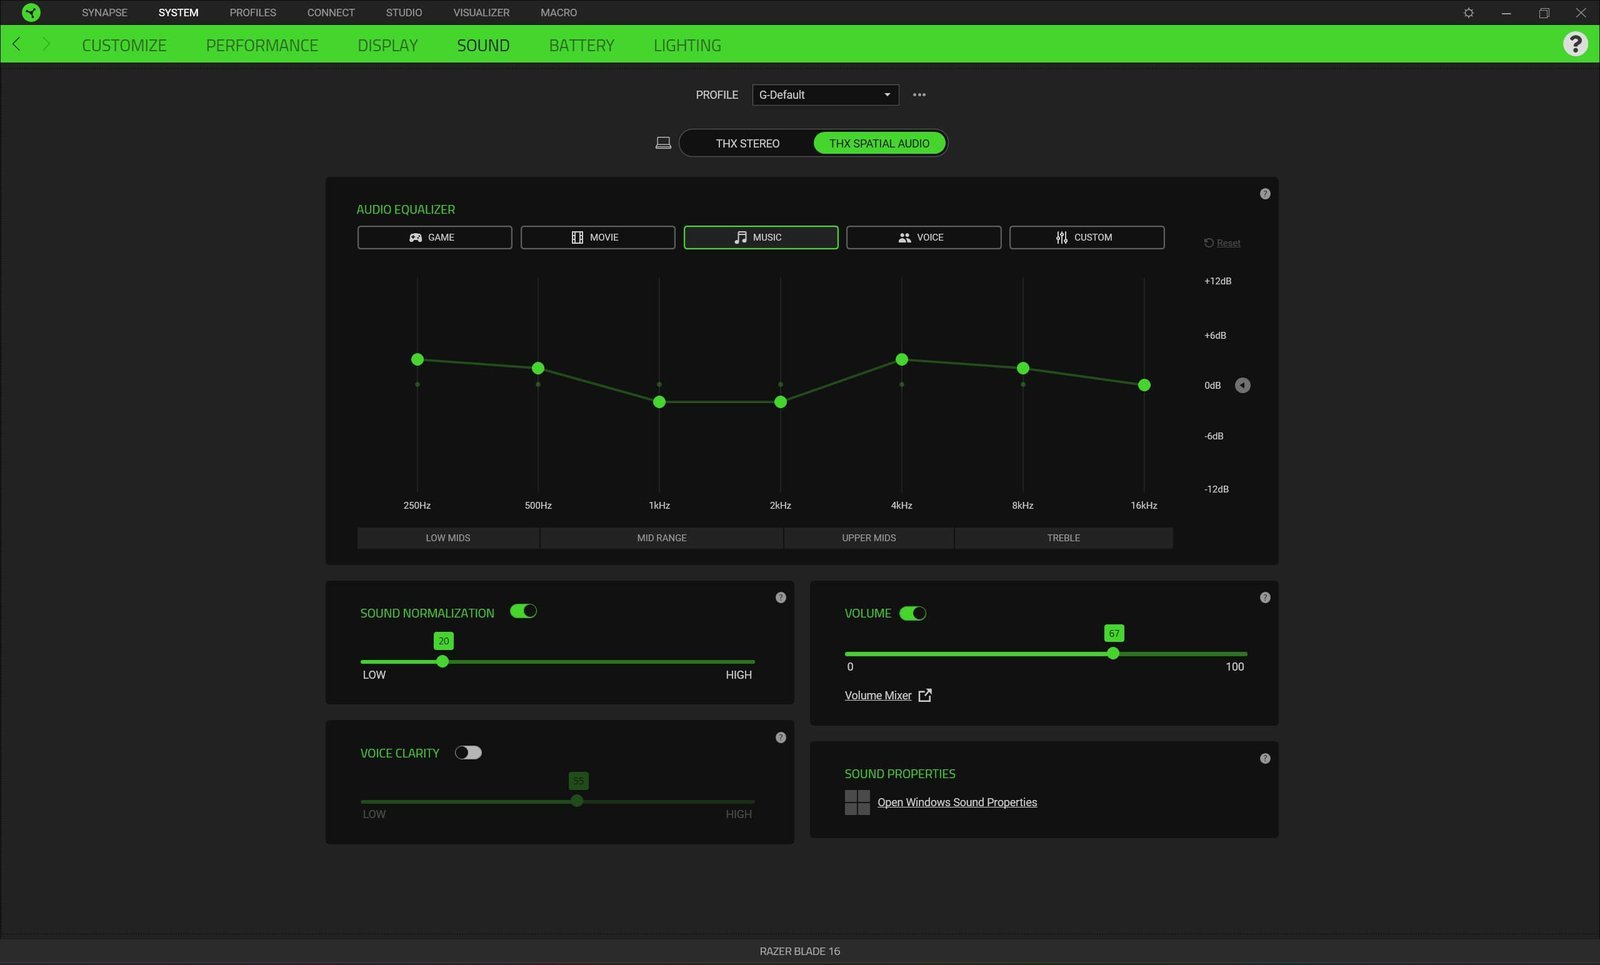Click the Audio Equalizer help icon
This screenshot has height=965, width=1600.
pyautogui.click(x=1265, y=194)
